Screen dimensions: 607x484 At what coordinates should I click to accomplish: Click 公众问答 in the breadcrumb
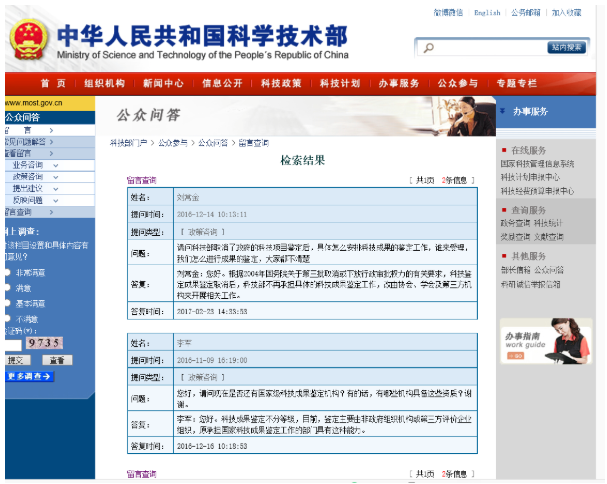[x=213, y=143]
